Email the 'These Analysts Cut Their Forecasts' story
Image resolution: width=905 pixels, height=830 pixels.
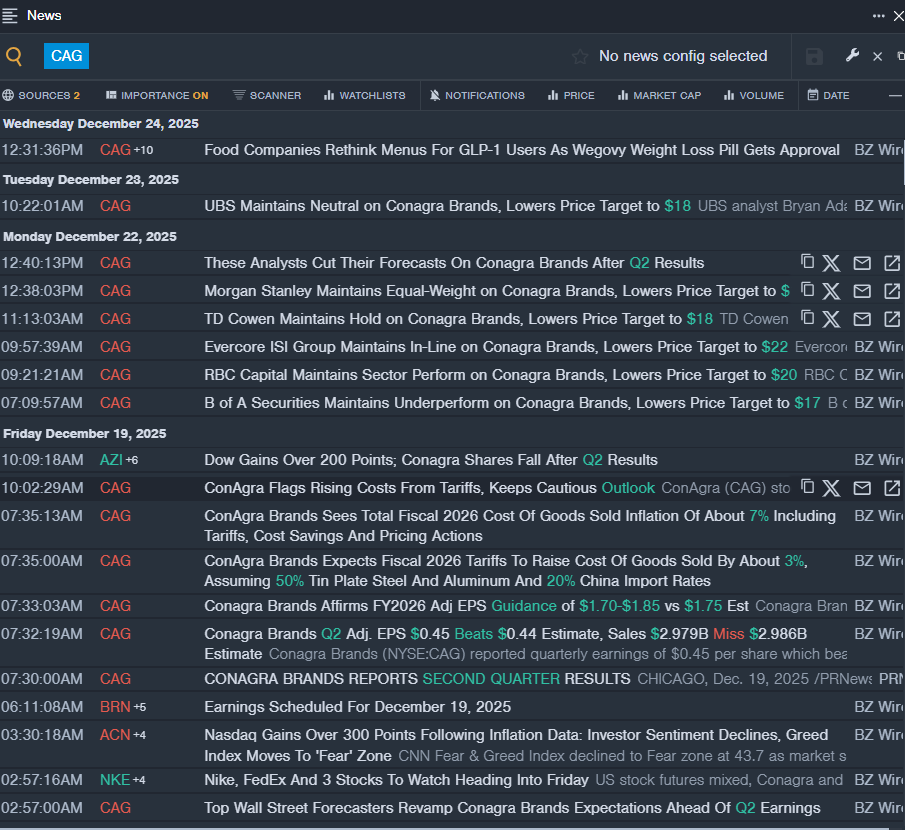pos(862,263)
